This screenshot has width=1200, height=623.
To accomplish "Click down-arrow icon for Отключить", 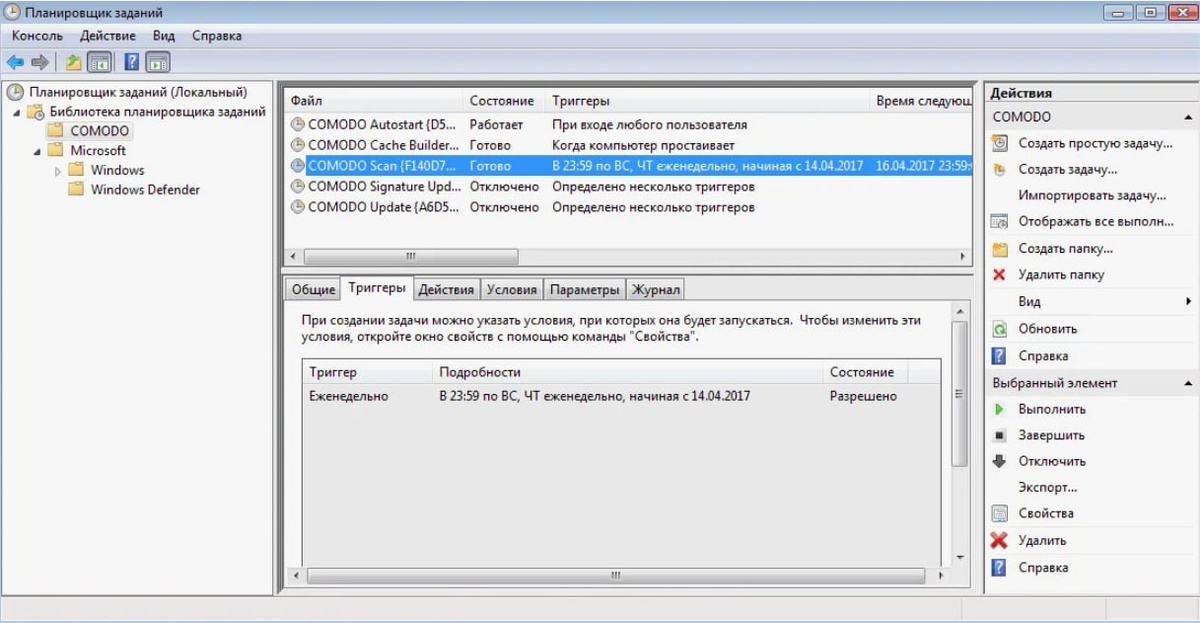I will [x=999, y=462].
